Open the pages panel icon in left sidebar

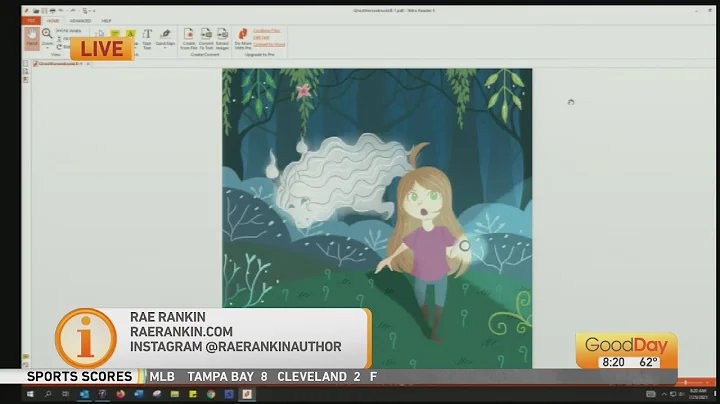pyautogui.click(x=26, y=64)
